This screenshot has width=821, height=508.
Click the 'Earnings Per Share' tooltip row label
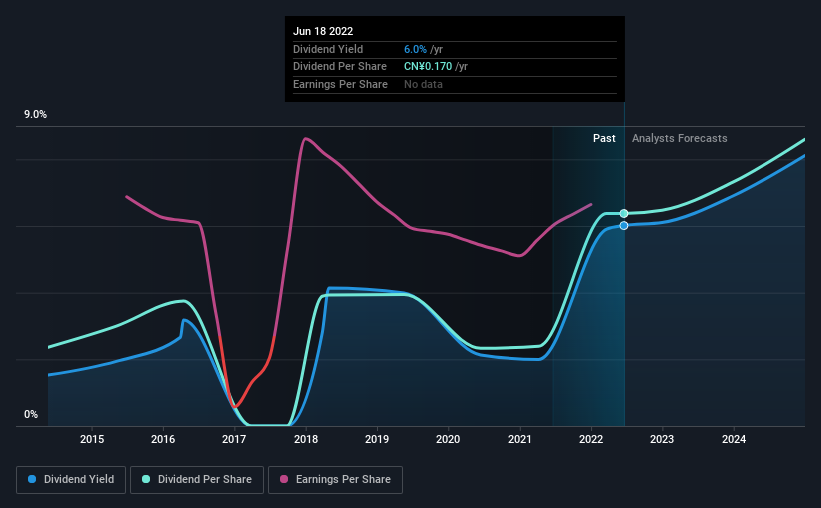pyautogui.click(x=340, y=84)
